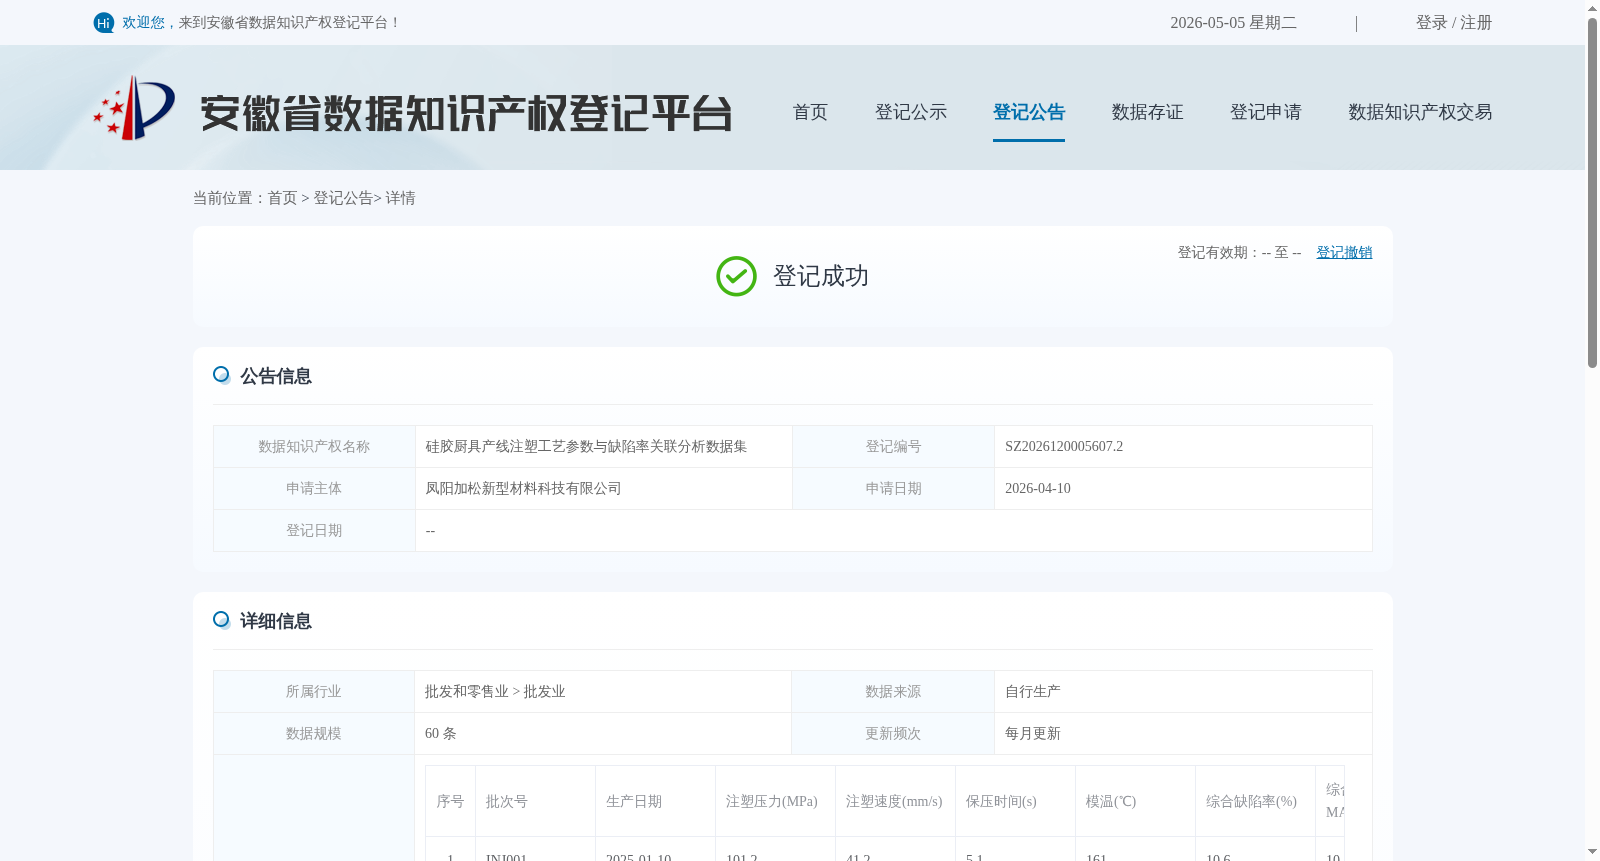
Task: Click the update frequency value 每月更新
Action: 1033,734
